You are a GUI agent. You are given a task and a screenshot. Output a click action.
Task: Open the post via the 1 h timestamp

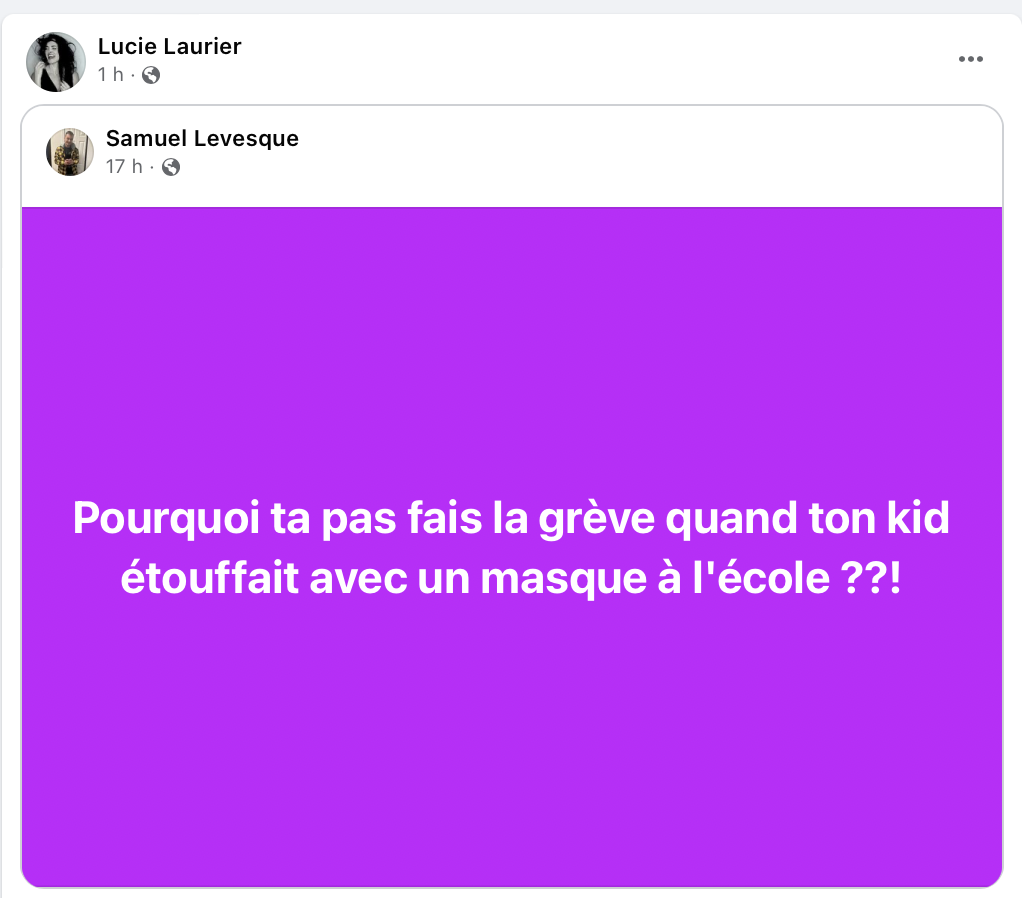tap(111, 75)
